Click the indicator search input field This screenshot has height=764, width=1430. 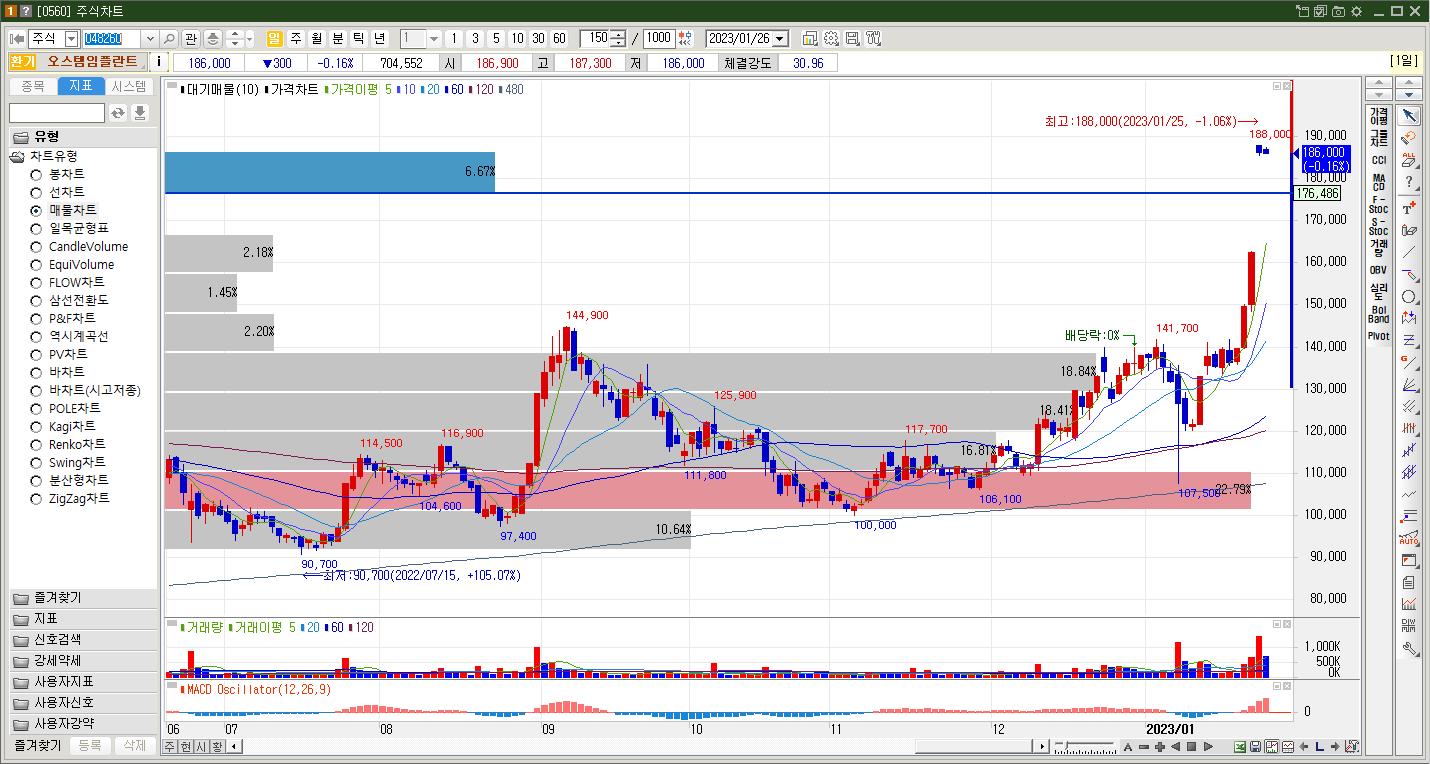(x=57, y=113)
